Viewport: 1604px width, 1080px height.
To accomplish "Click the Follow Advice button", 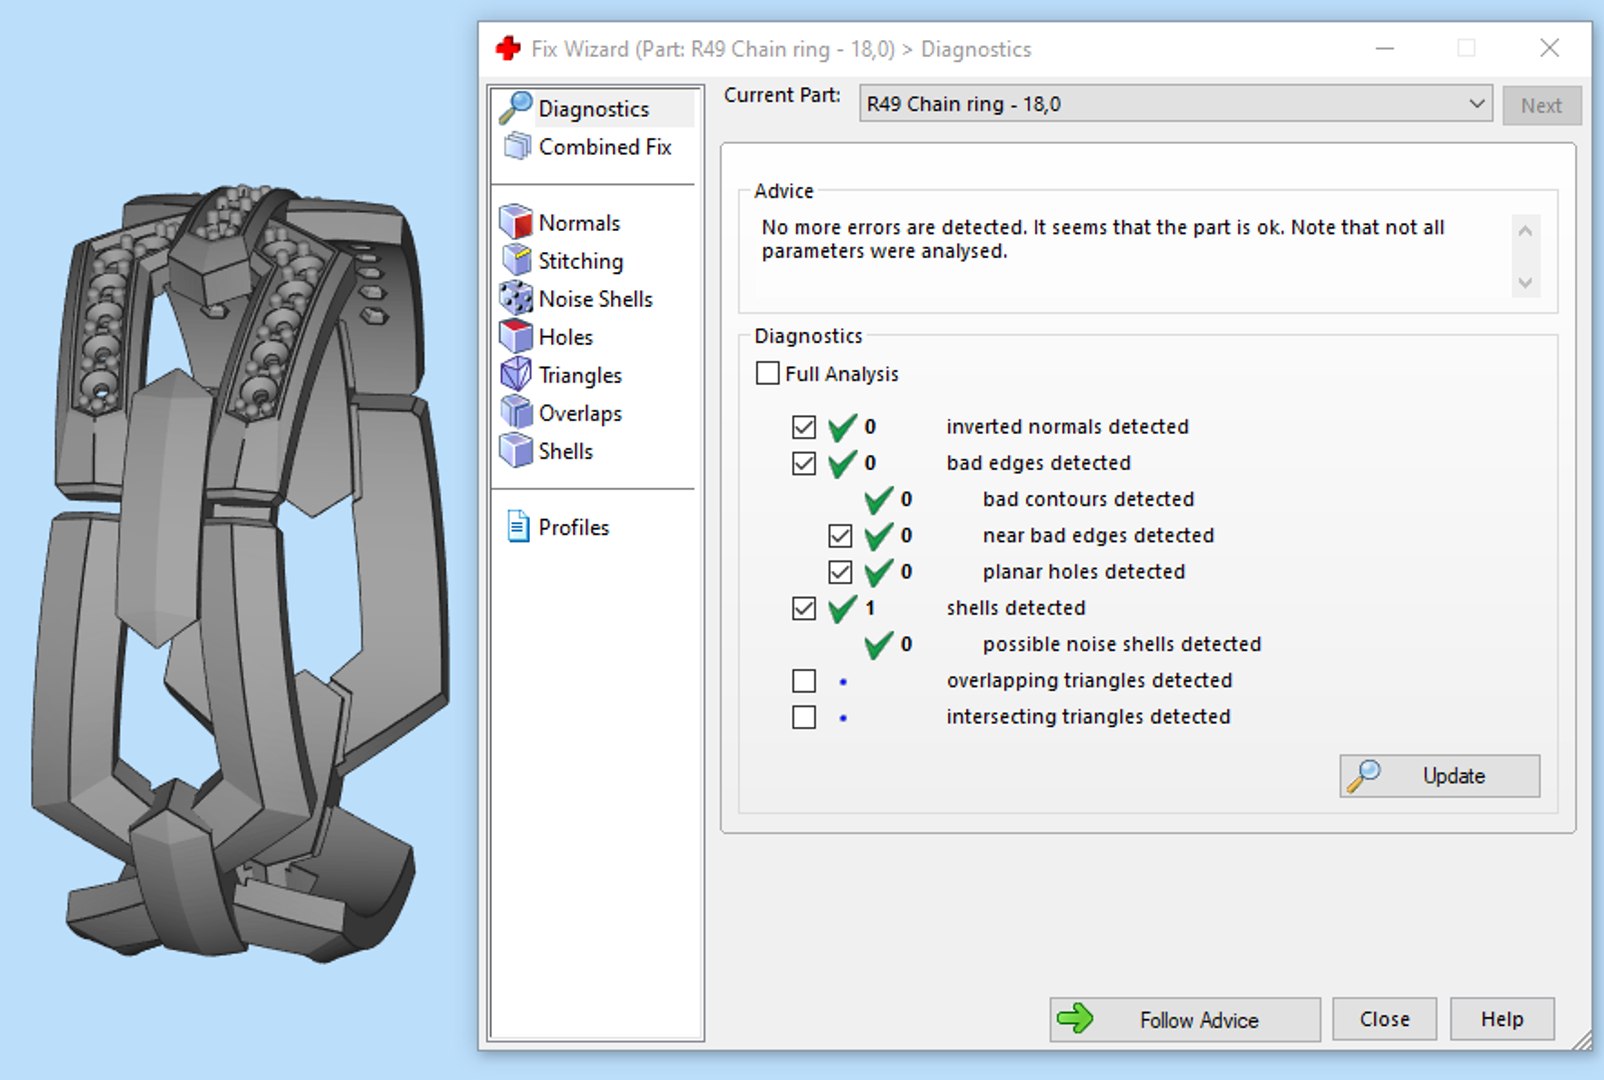I will (1185, 1019).
